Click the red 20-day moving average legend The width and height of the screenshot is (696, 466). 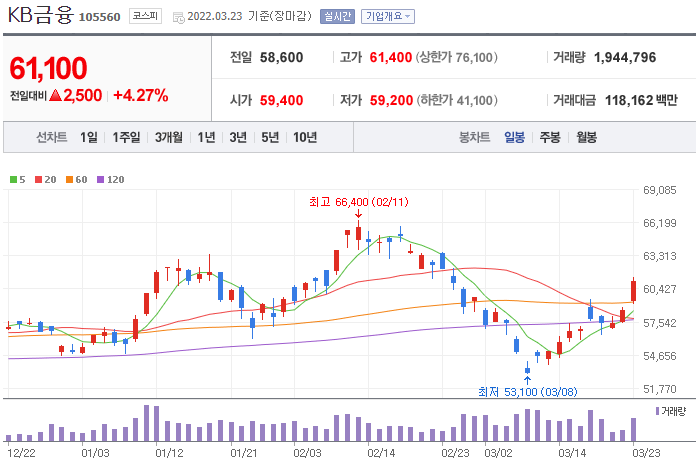click(x=46, y=179)
